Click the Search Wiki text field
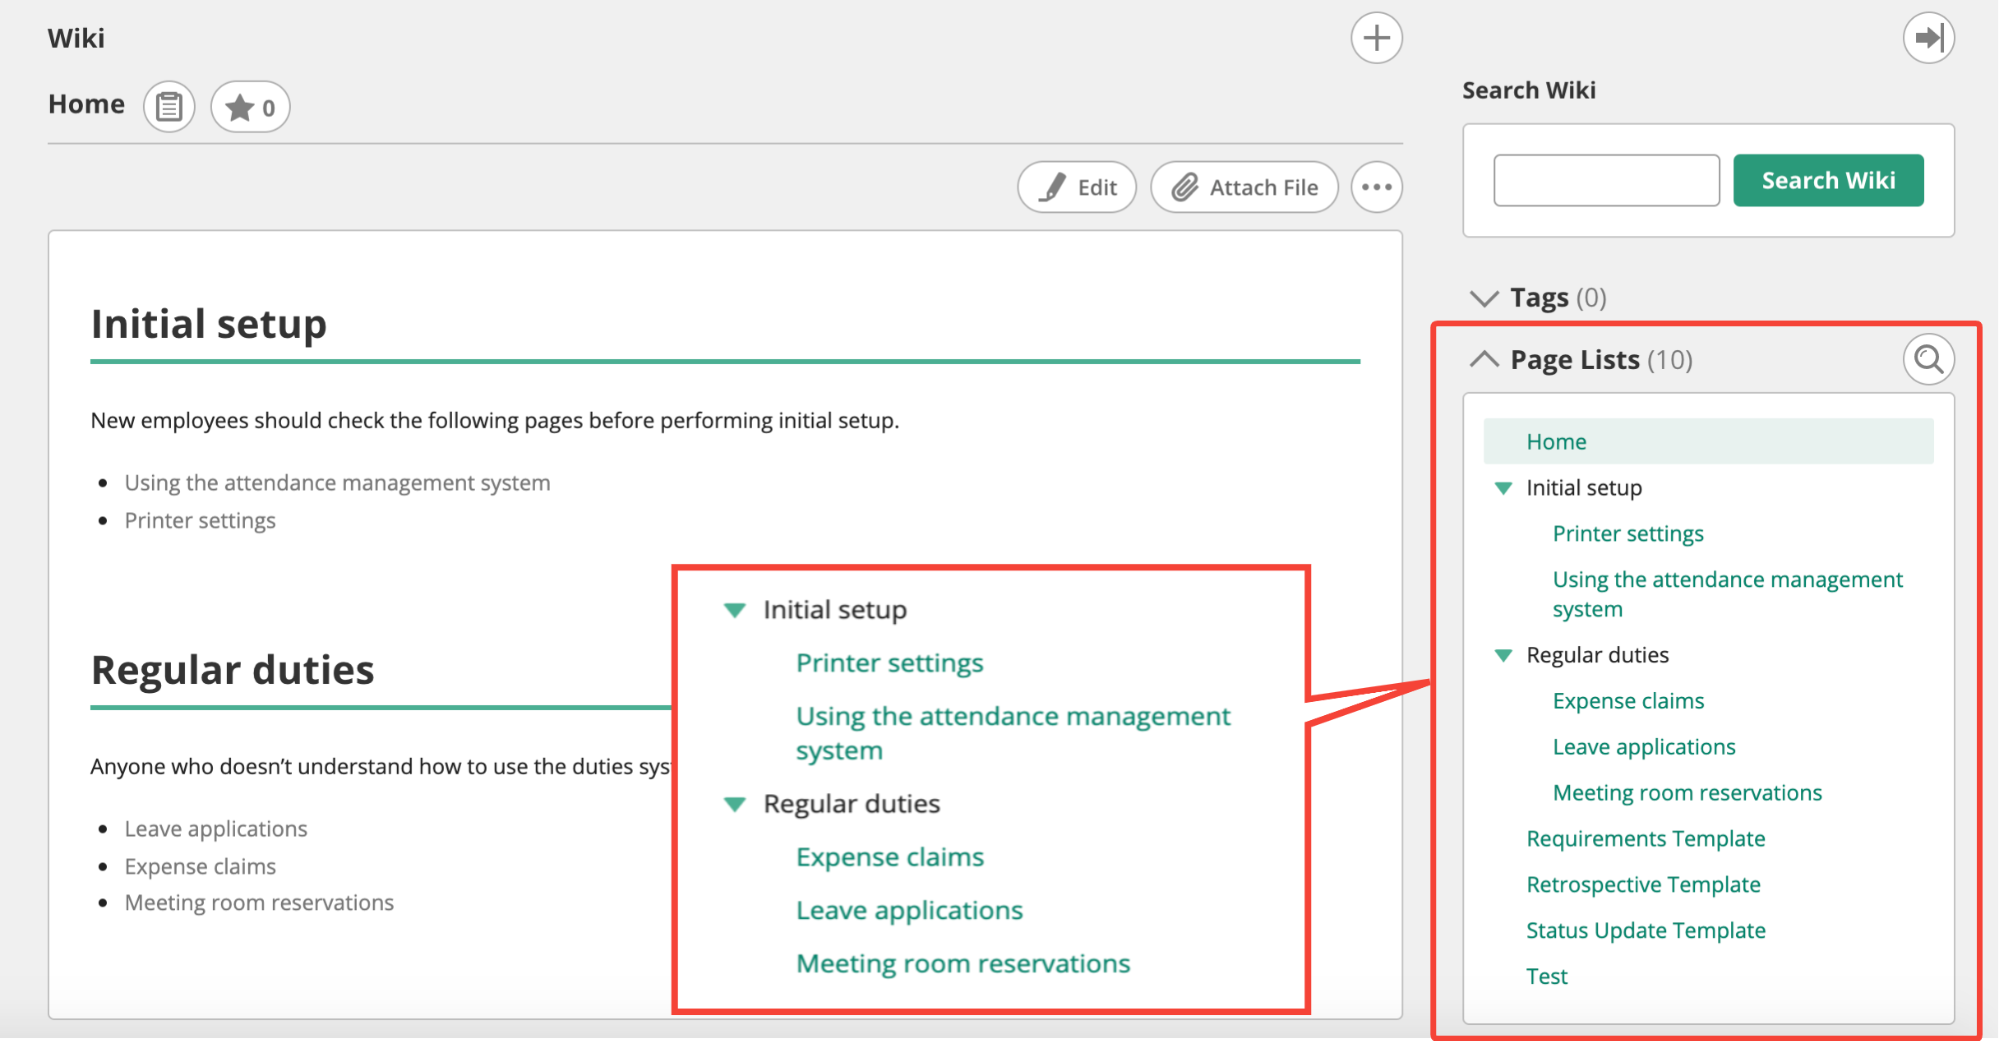1999x1041 pixels. coord(1606,181)
